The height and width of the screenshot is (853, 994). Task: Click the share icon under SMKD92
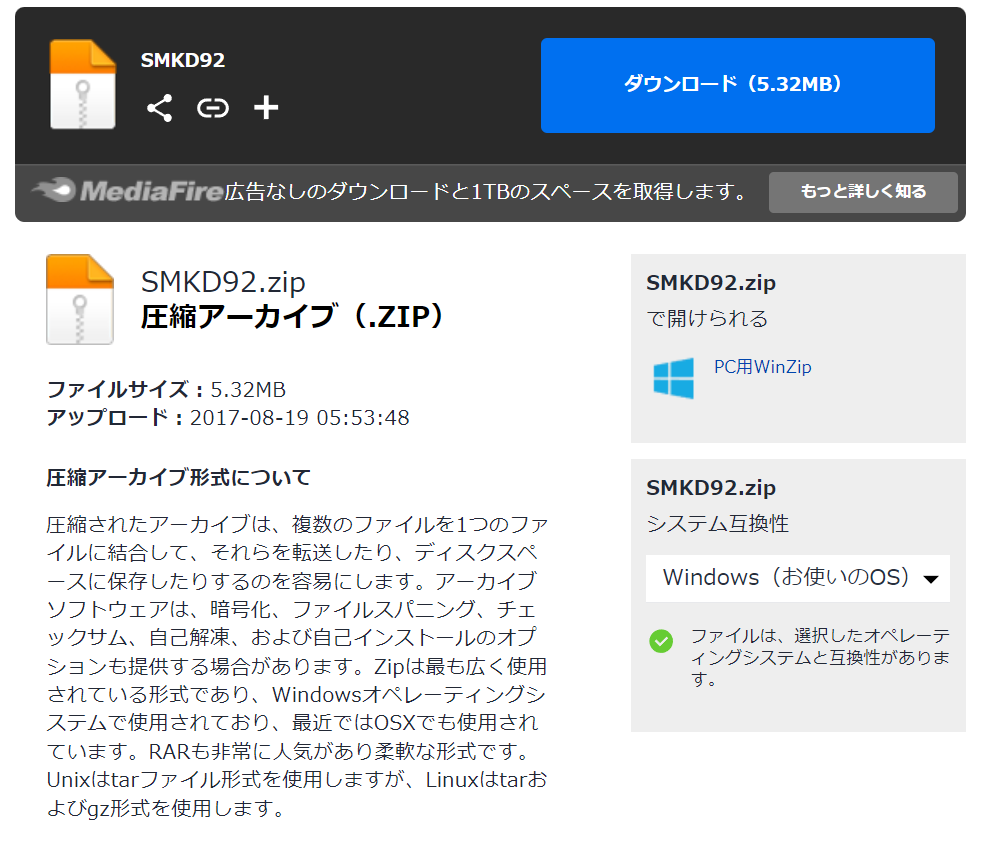click(x=159, y=108)
